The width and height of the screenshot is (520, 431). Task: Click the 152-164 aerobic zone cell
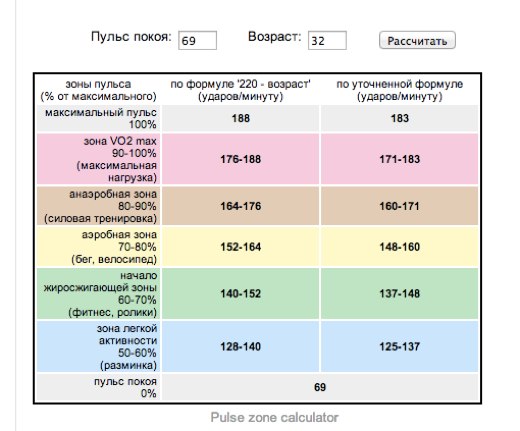pos(240,247)
